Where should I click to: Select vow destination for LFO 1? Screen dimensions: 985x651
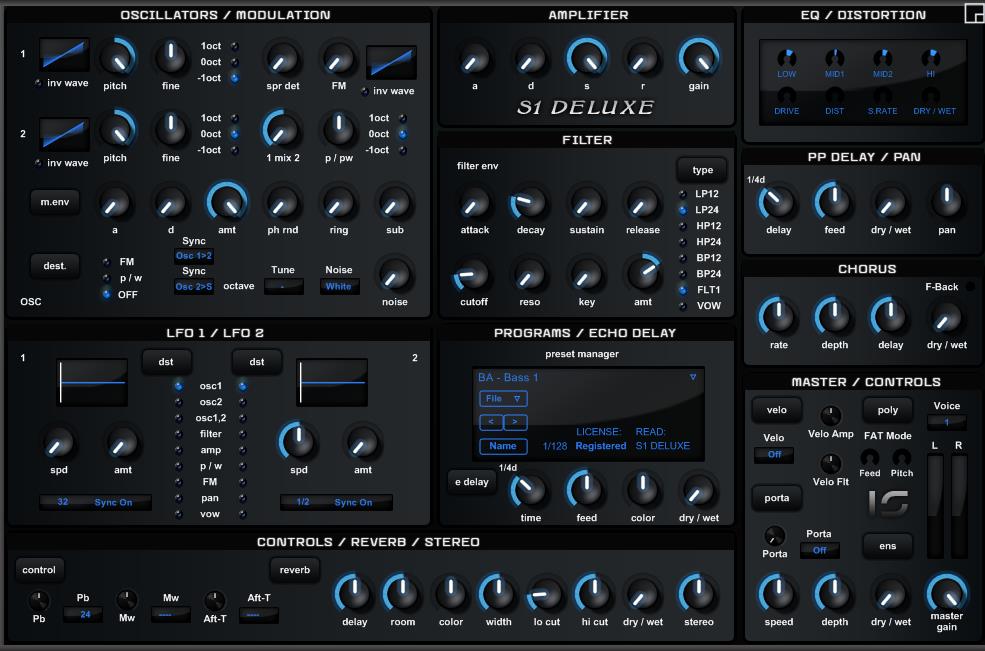[x=178, y=514]
